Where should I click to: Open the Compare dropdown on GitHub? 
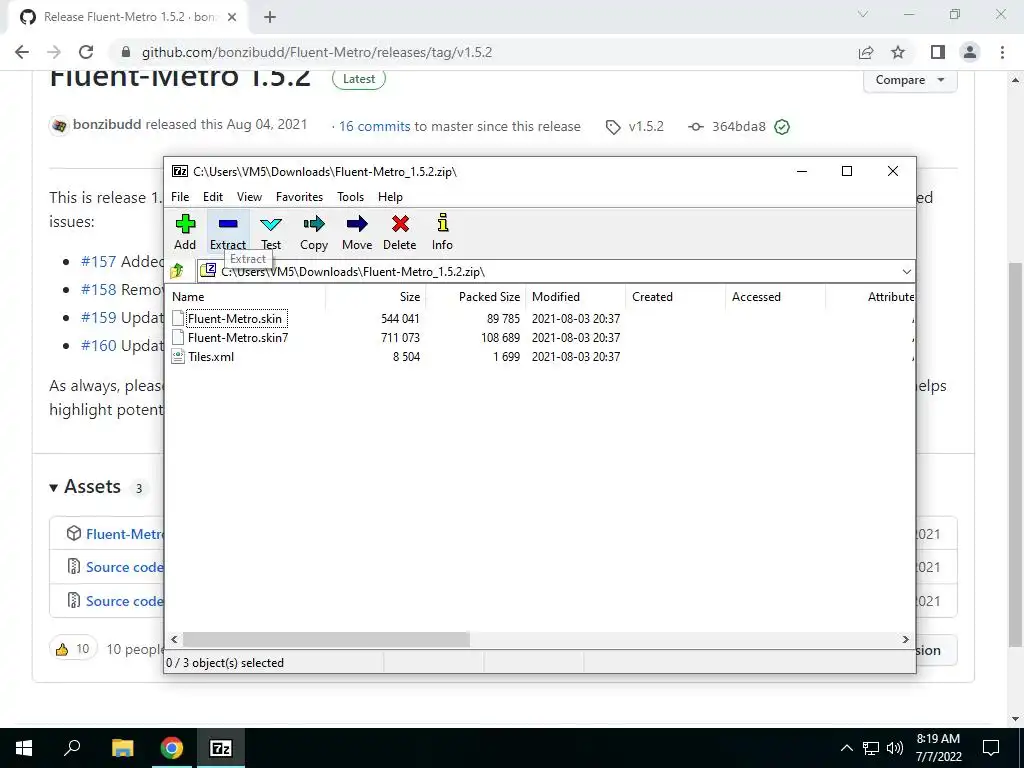point(910,80)
